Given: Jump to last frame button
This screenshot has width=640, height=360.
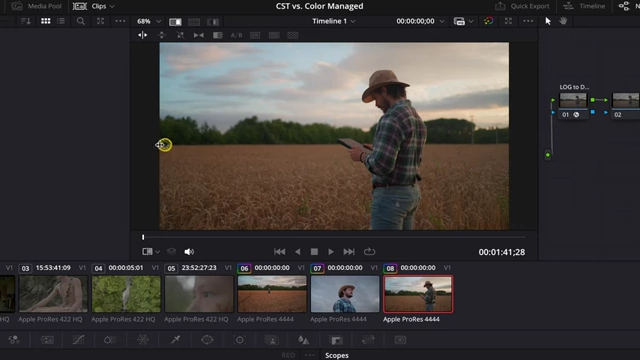Looking at the screenshot, I should 349,252.
